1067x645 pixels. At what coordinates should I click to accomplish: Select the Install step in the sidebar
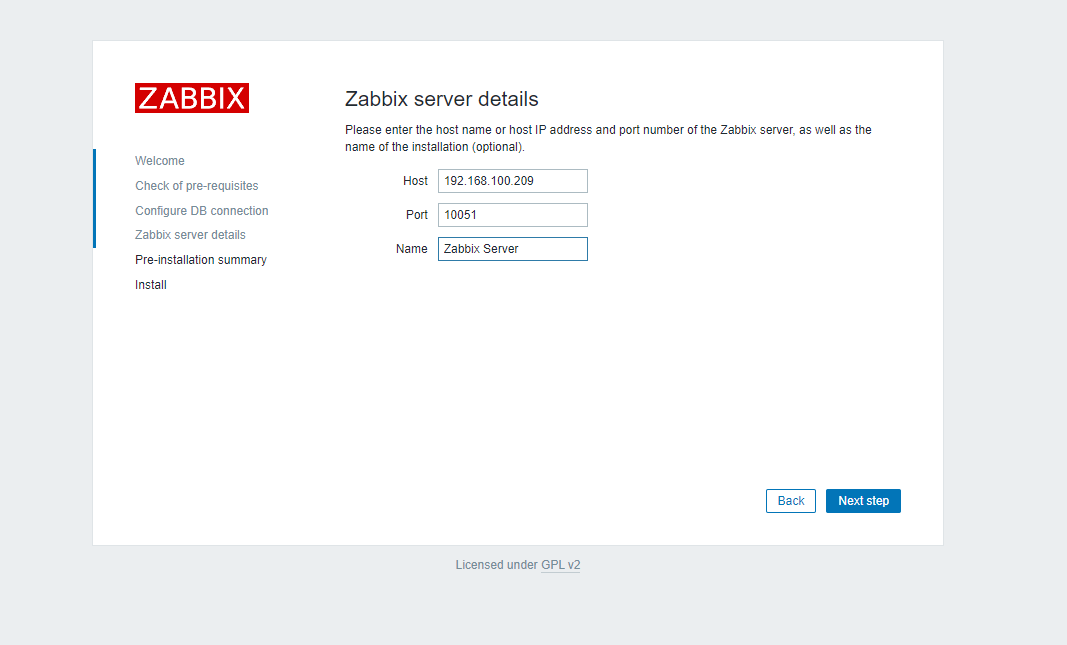(151, 285)
